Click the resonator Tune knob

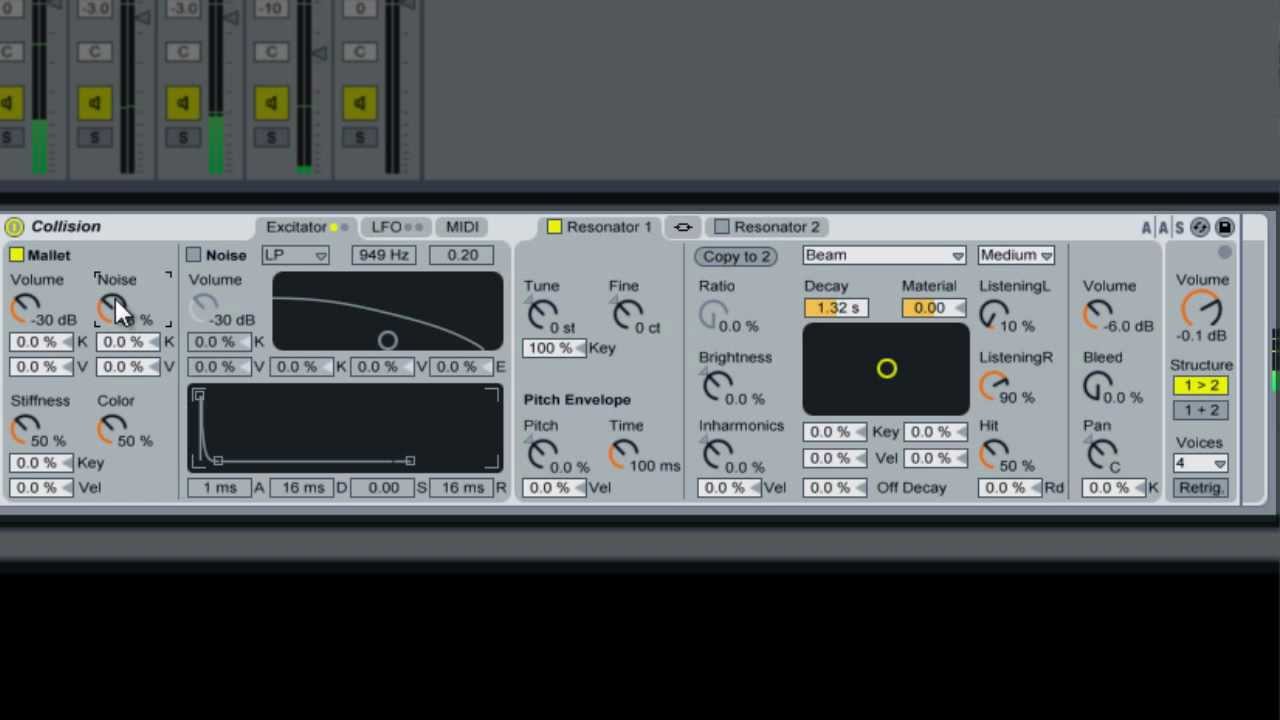pyautogui.click(x=541, y=316)
